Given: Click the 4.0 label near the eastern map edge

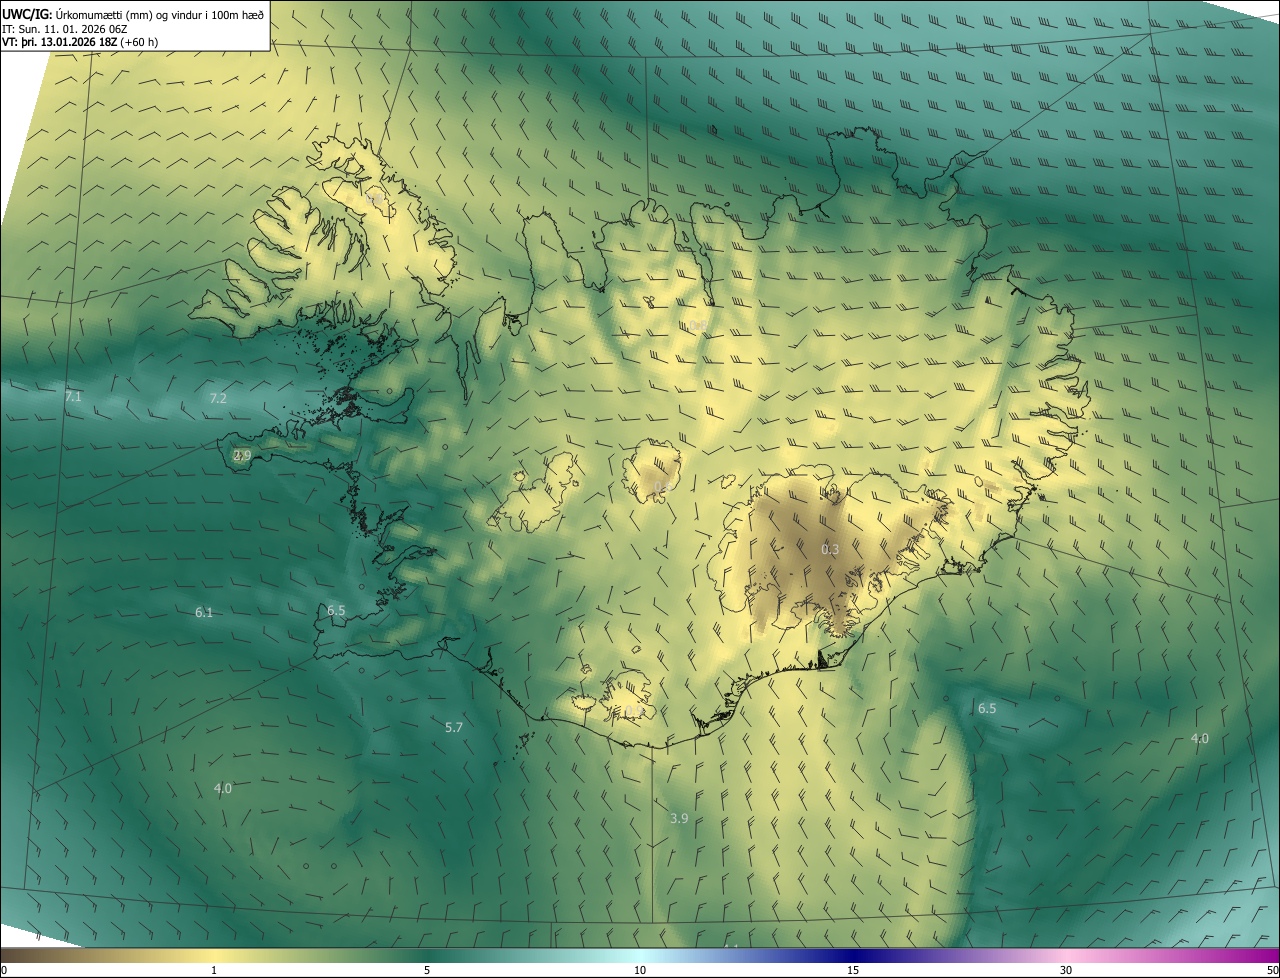Looking at the screenshot, I should coord(1199,738).
